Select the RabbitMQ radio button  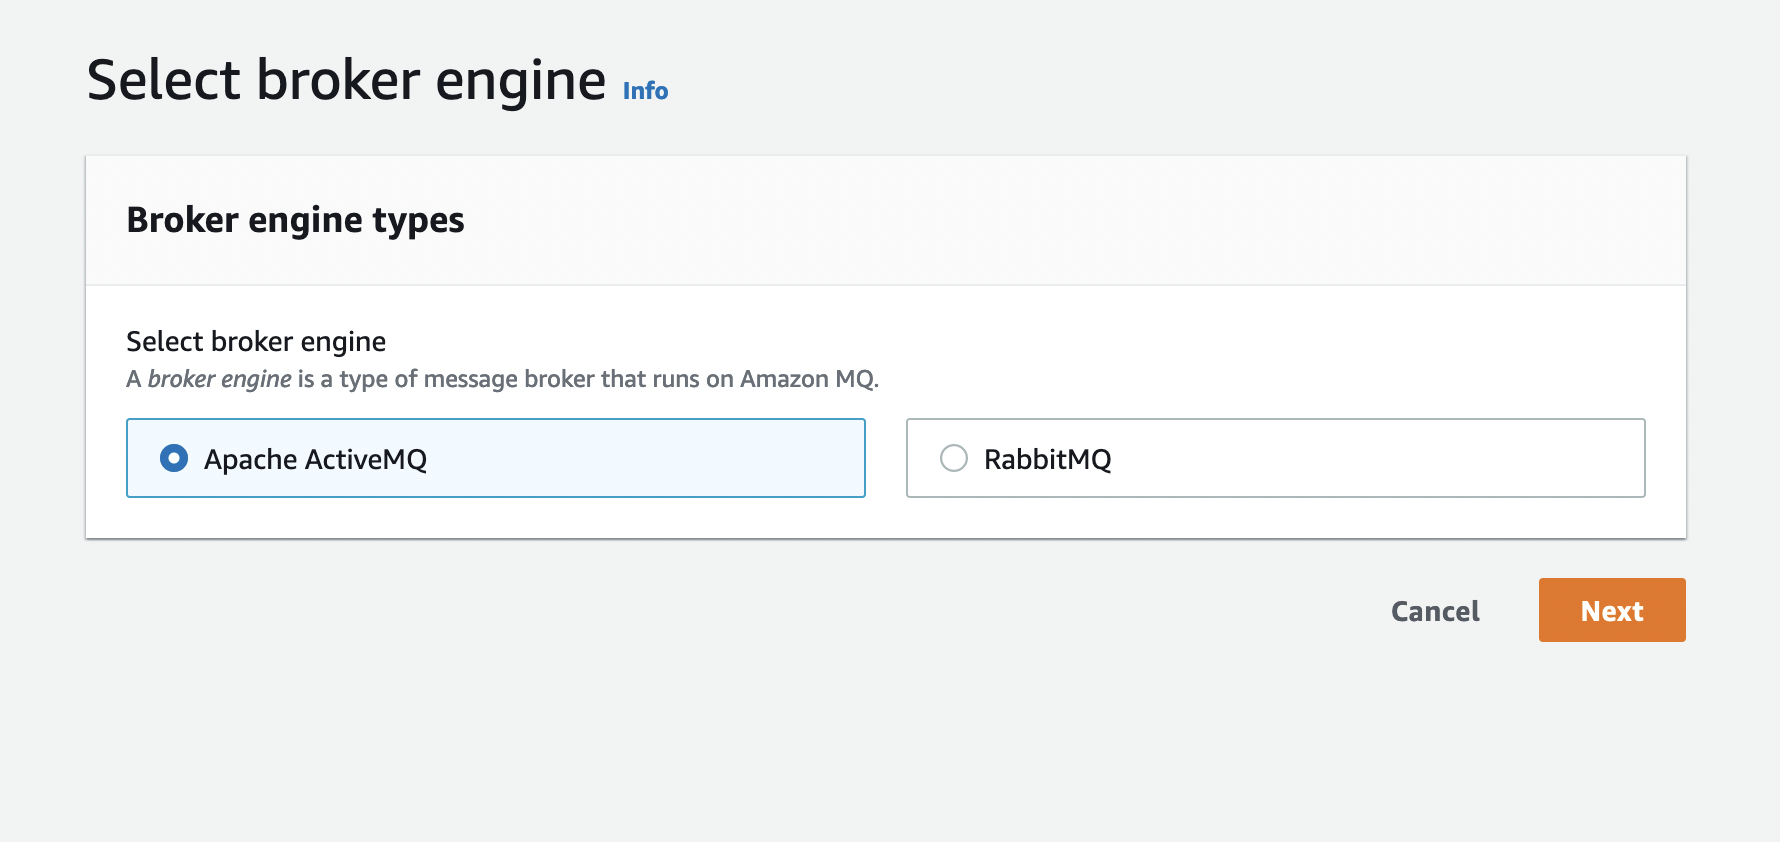(954, 458)
